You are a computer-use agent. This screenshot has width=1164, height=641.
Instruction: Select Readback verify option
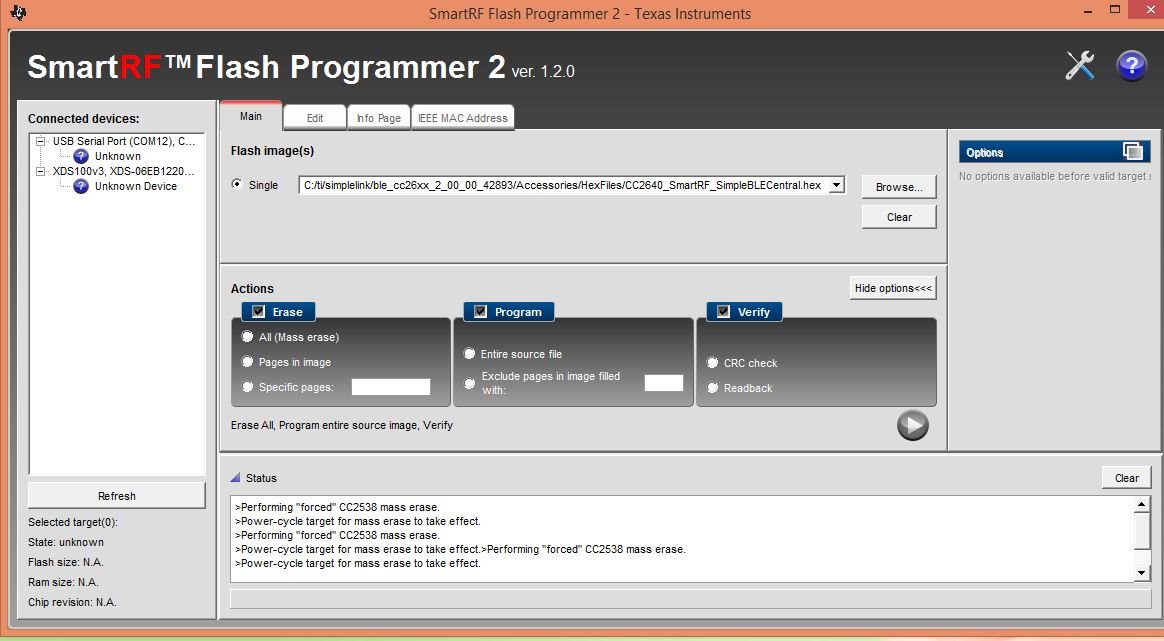point(712,388)
